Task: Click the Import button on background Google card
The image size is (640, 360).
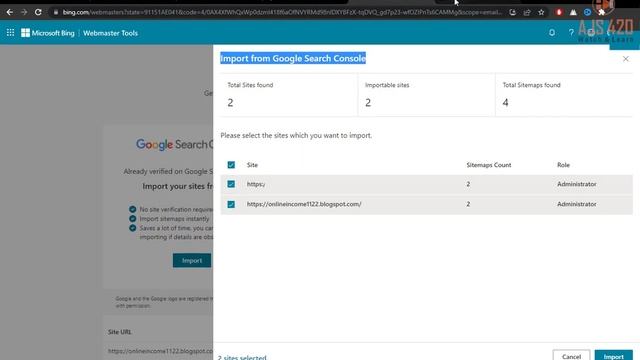Action: click(192, 260)
